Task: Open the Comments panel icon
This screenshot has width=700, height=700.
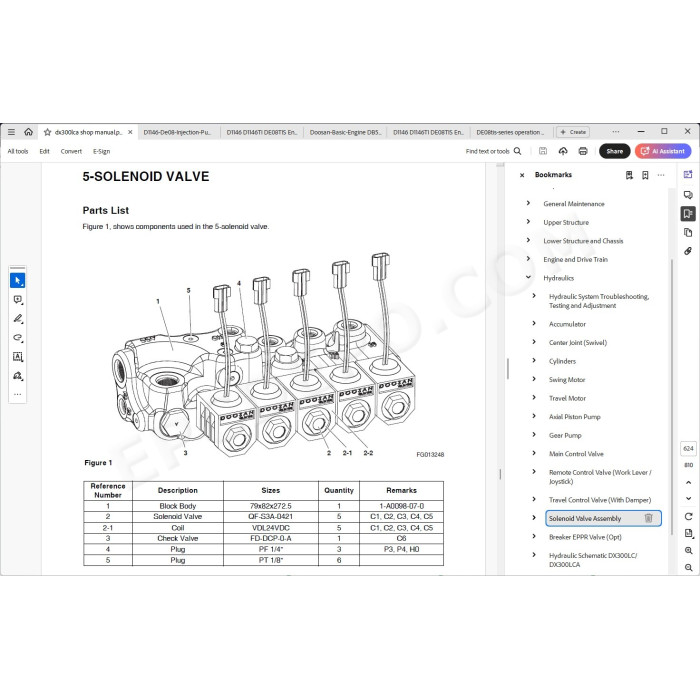Action: pos(688,195)
